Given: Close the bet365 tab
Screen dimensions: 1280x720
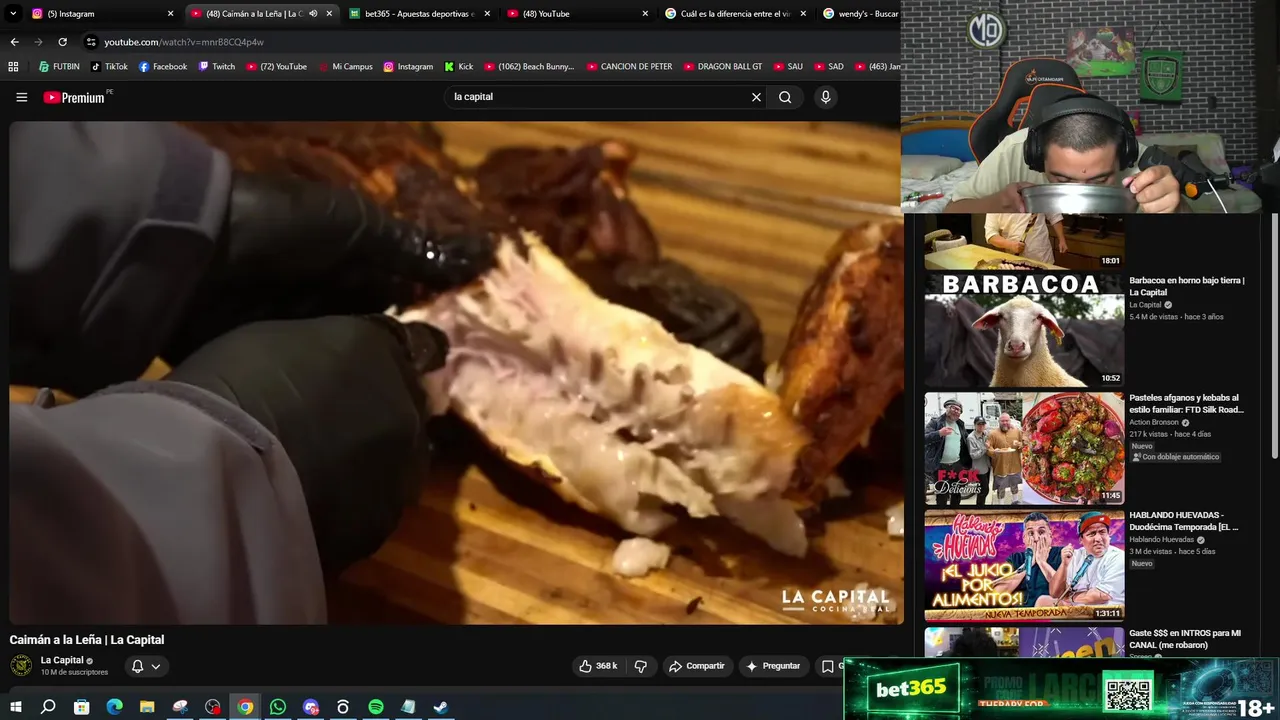Looking at the screenshot, I should (x=487, y=14).
